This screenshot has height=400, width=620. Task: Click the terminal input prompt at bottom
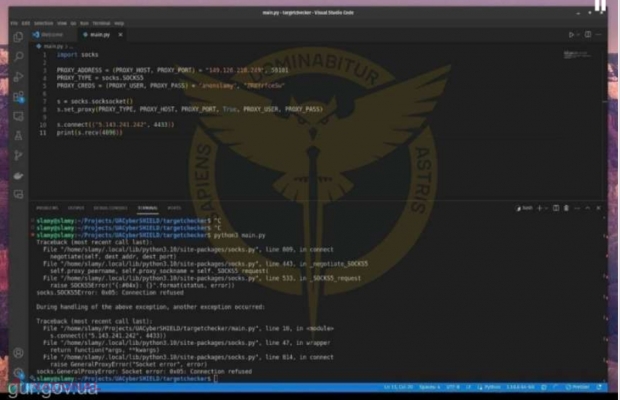(x=215, y=379)
